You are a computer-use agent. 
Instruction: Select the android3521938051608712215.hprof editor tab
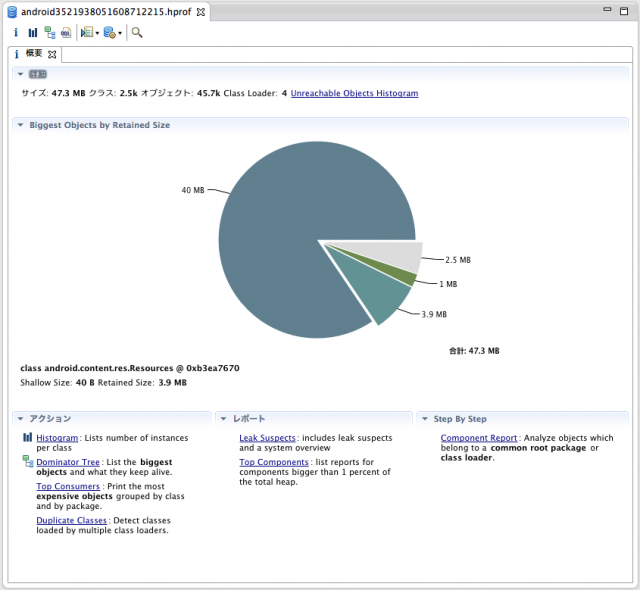click(106, 12)
